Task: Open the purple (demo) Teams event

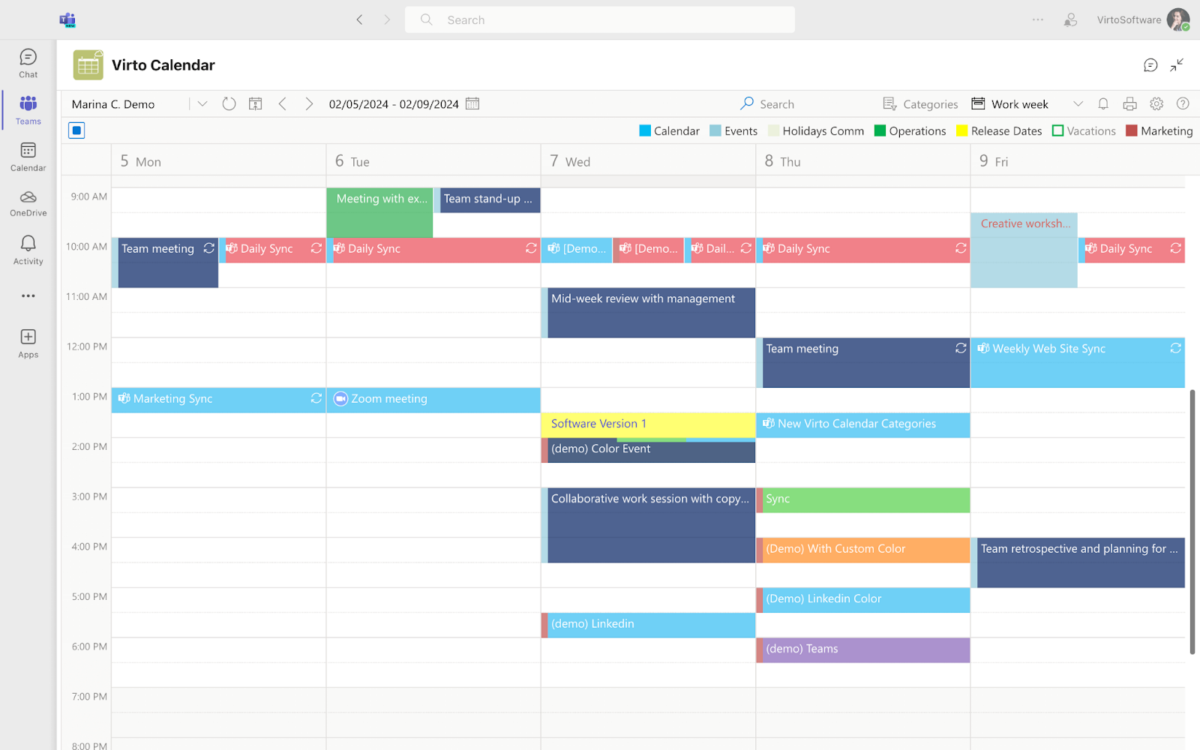Action: tap(863, 649)
